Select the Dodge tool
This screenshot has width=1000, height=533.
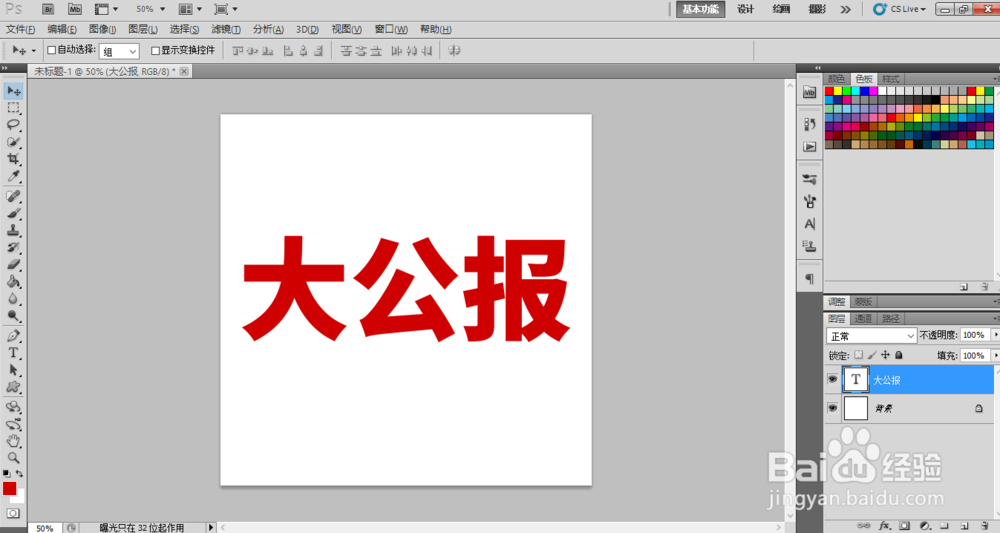click(13, 316)
